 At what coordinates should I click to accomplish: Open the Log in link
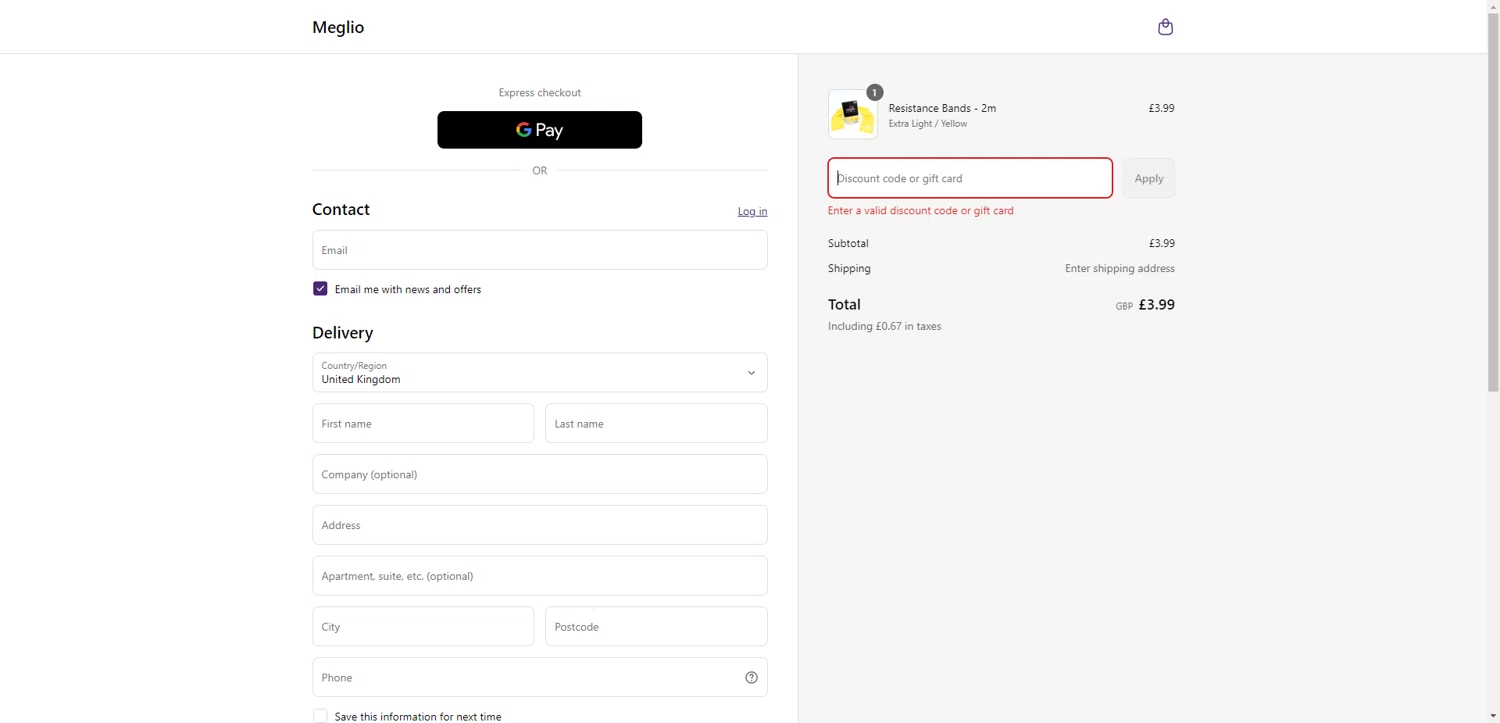click(x=752, y=211)
